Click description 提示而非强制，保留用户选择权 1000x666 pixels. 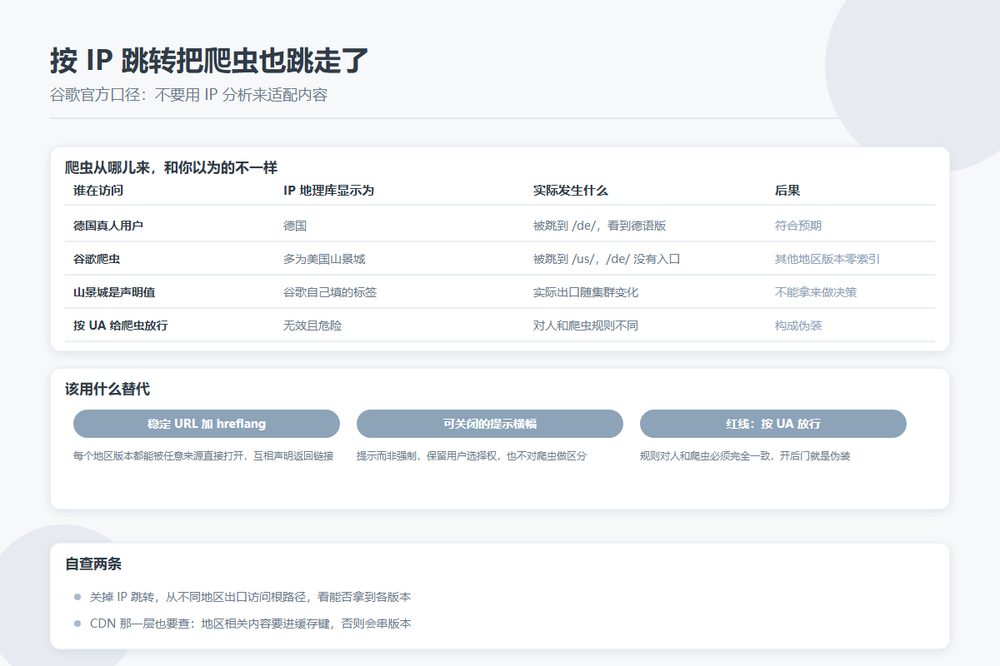[429, 456]
